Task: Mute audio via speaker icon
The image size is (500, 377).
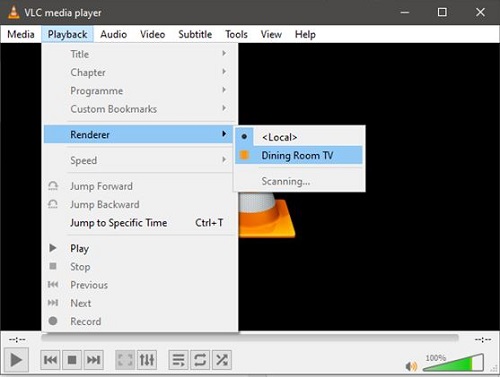Action: coord(411,366)
